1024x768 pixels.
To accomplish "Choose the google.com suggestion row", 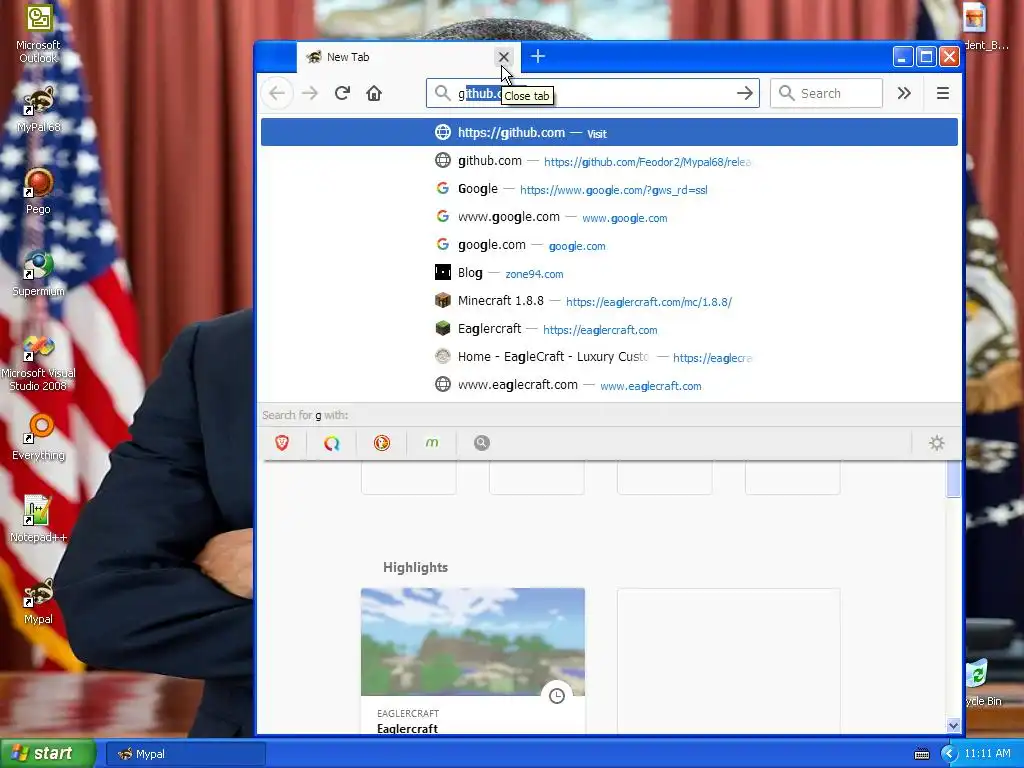I will coord(609,245).
